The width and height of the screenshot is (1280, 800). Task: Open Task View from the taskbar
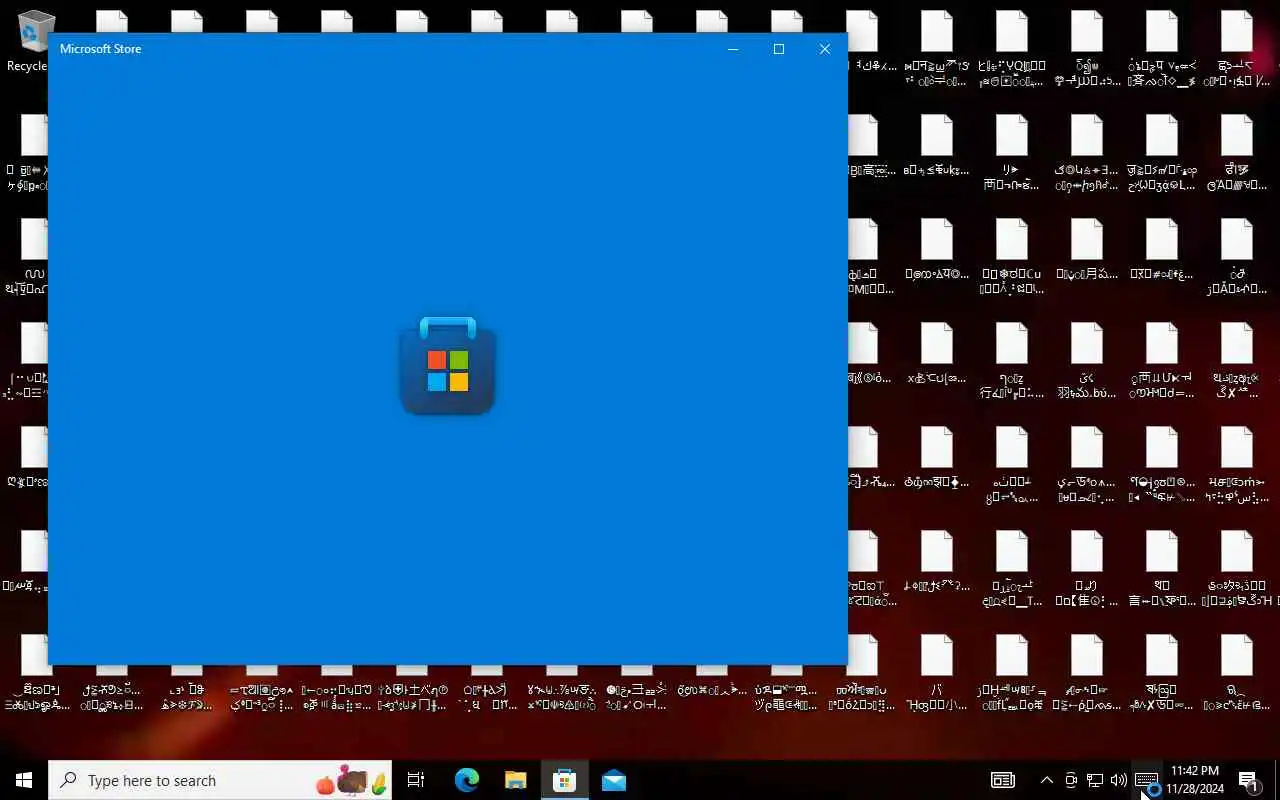click(x=416, y=780)
